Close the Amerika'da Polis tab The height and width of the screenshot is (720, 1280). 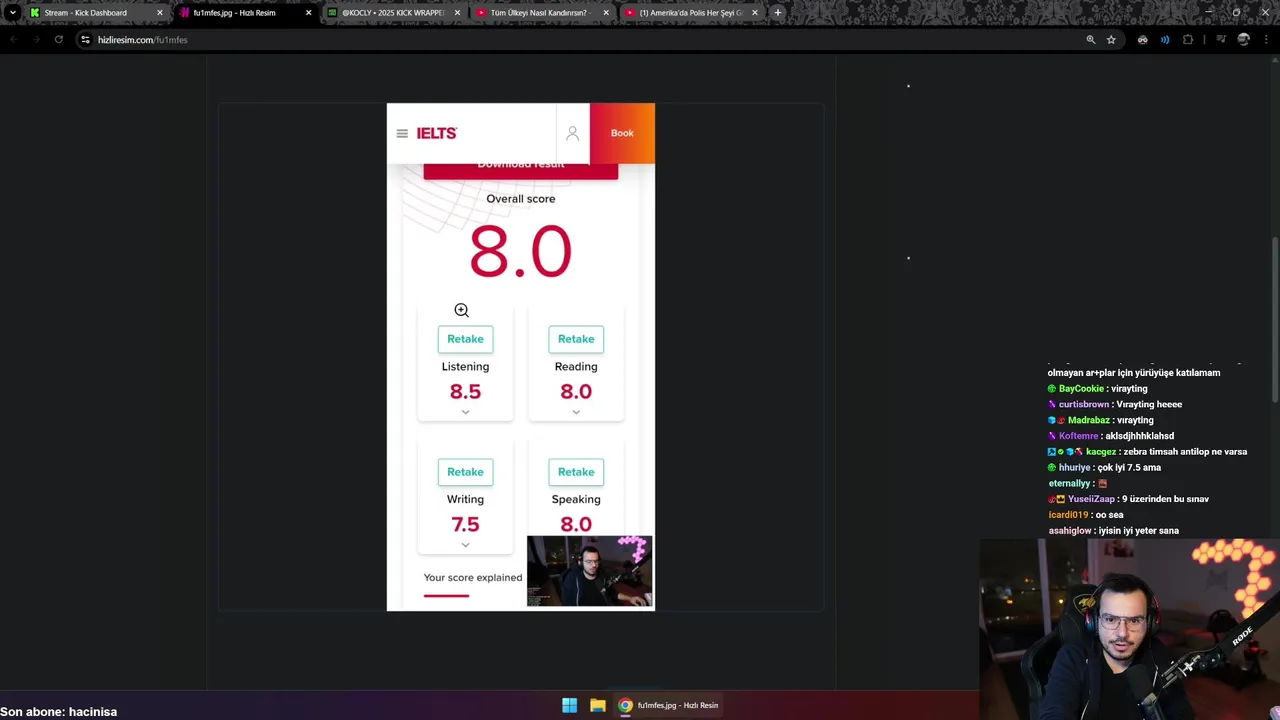pyautogui.click(x=754, y=13)
